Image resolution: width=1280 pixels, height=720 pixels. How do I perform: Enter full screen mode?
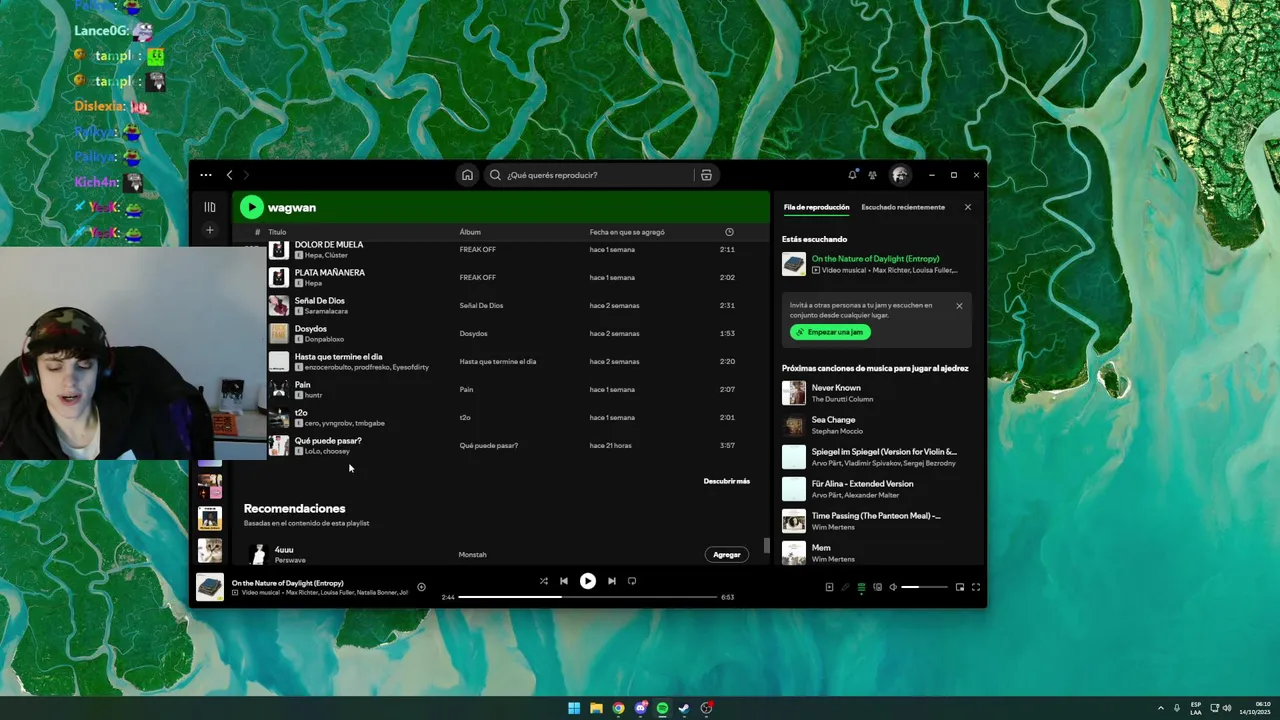coord(976,587)
